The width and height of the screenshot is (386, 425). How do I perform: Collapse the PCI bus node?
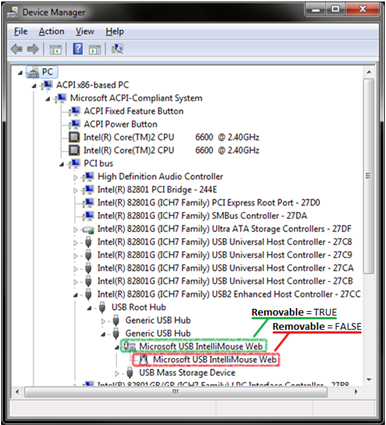62,164
